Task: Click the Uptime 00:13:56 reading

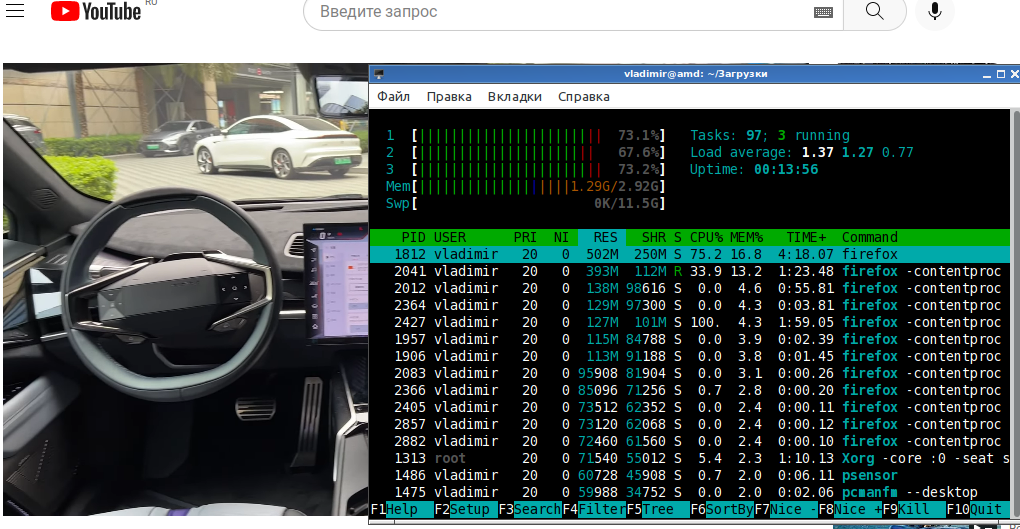Action: (754, 169)
